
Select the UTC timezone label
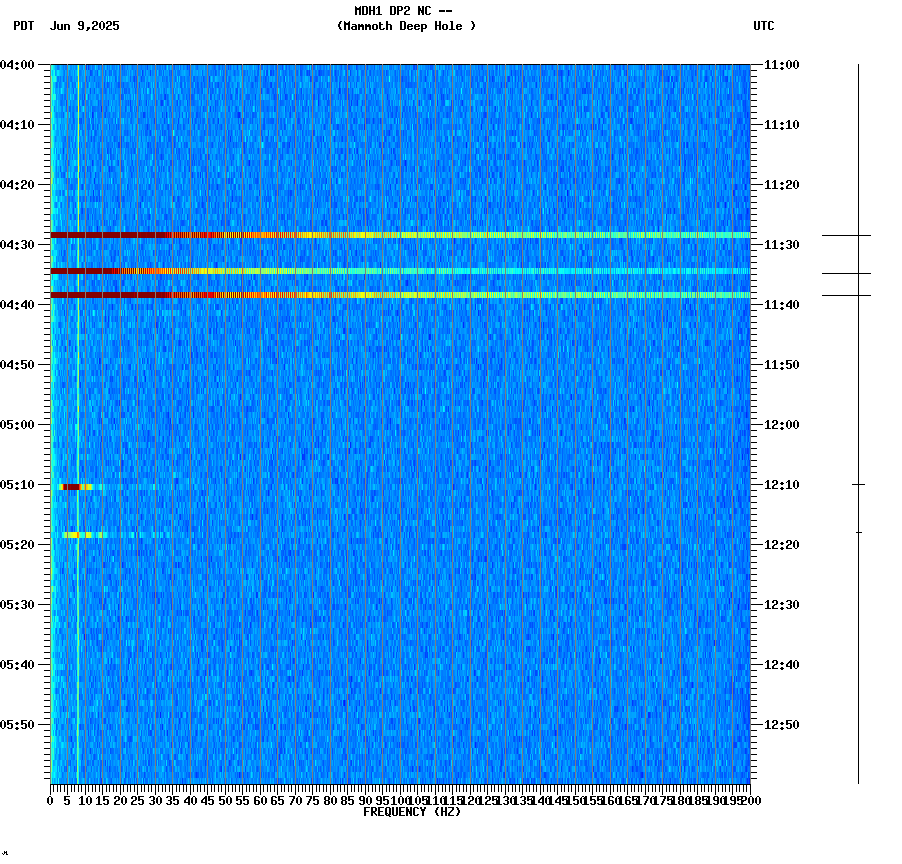pos(764,27)
